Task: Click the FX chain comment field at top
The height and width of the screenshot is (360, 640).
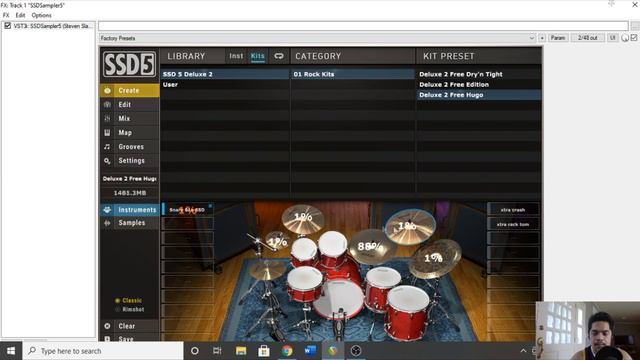Action: [363, 26]
